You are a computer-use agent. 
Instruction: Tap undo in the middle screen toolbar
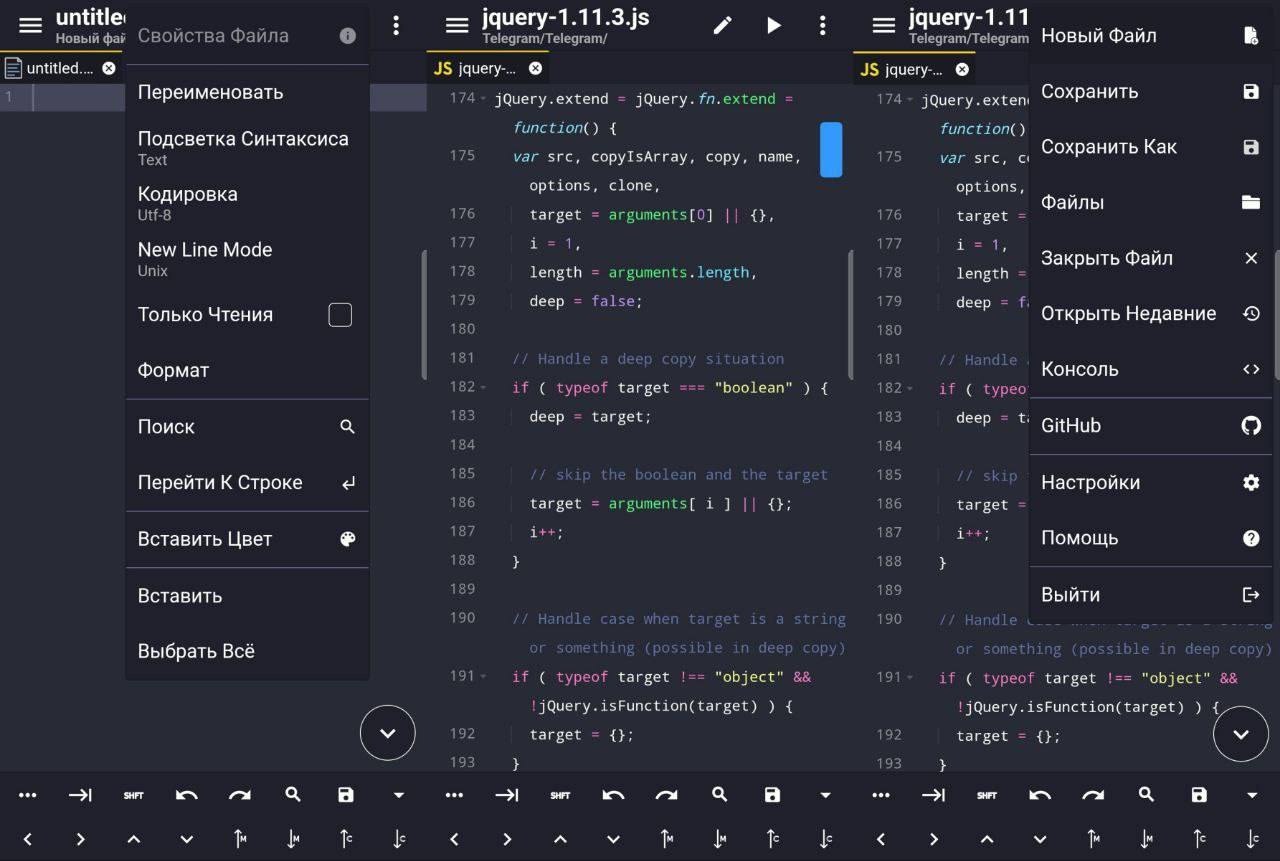613,796
